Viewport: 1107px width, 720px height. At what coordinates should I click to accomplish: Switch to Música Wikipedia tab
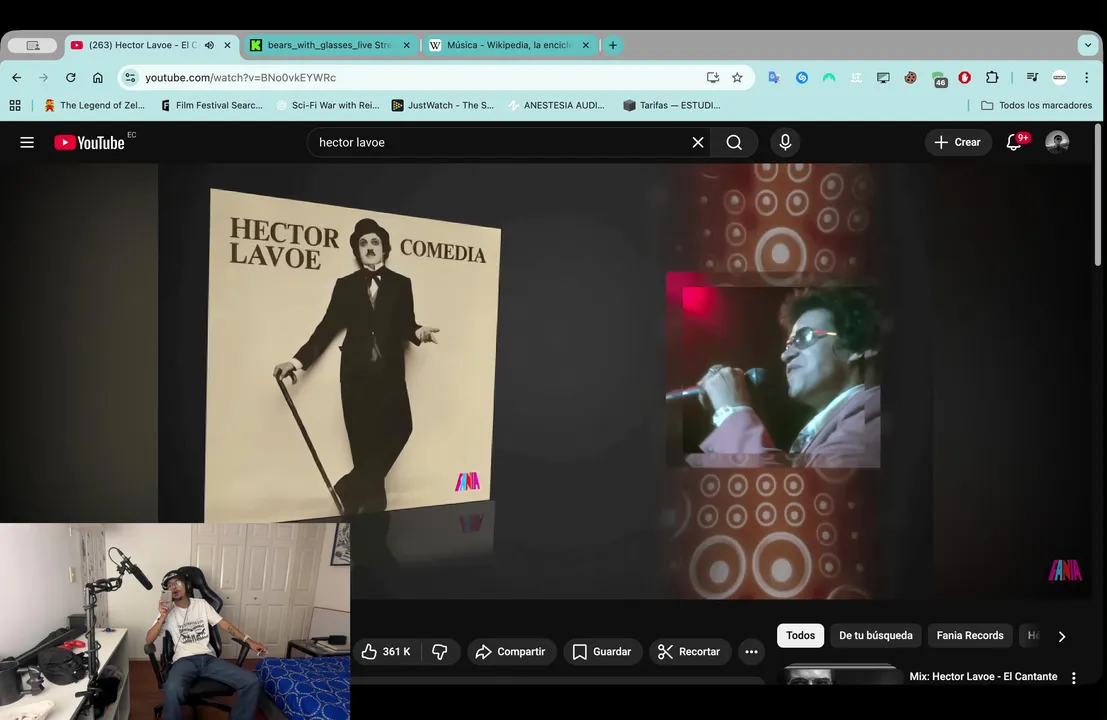click(509, 45)
